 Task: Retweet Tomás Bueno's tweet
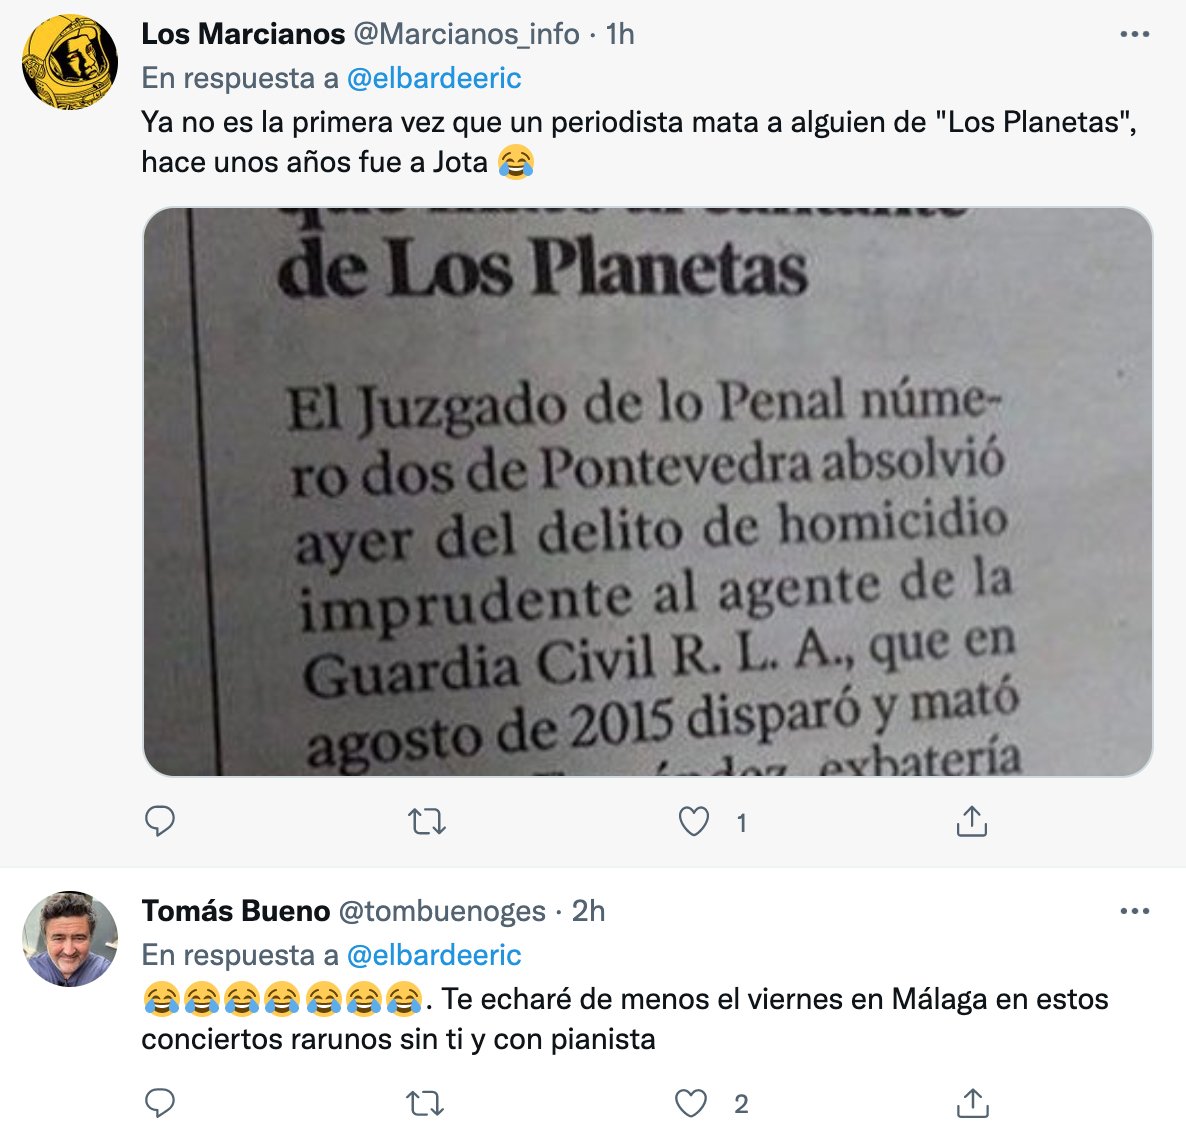pos(427,1103)
